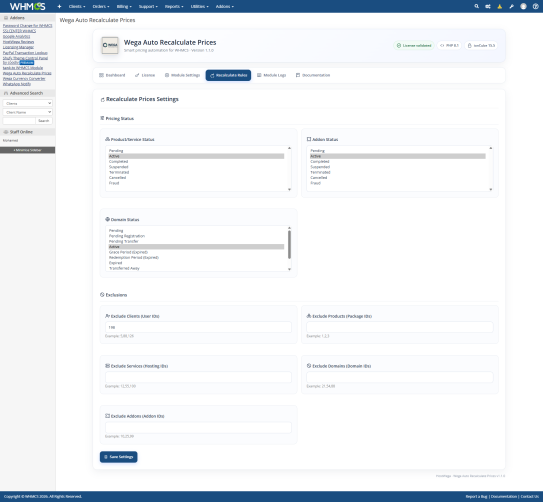Click the Recalculate Prices Settings refresh icon
Screen dimensions: 543x502
tap(103, 100)
